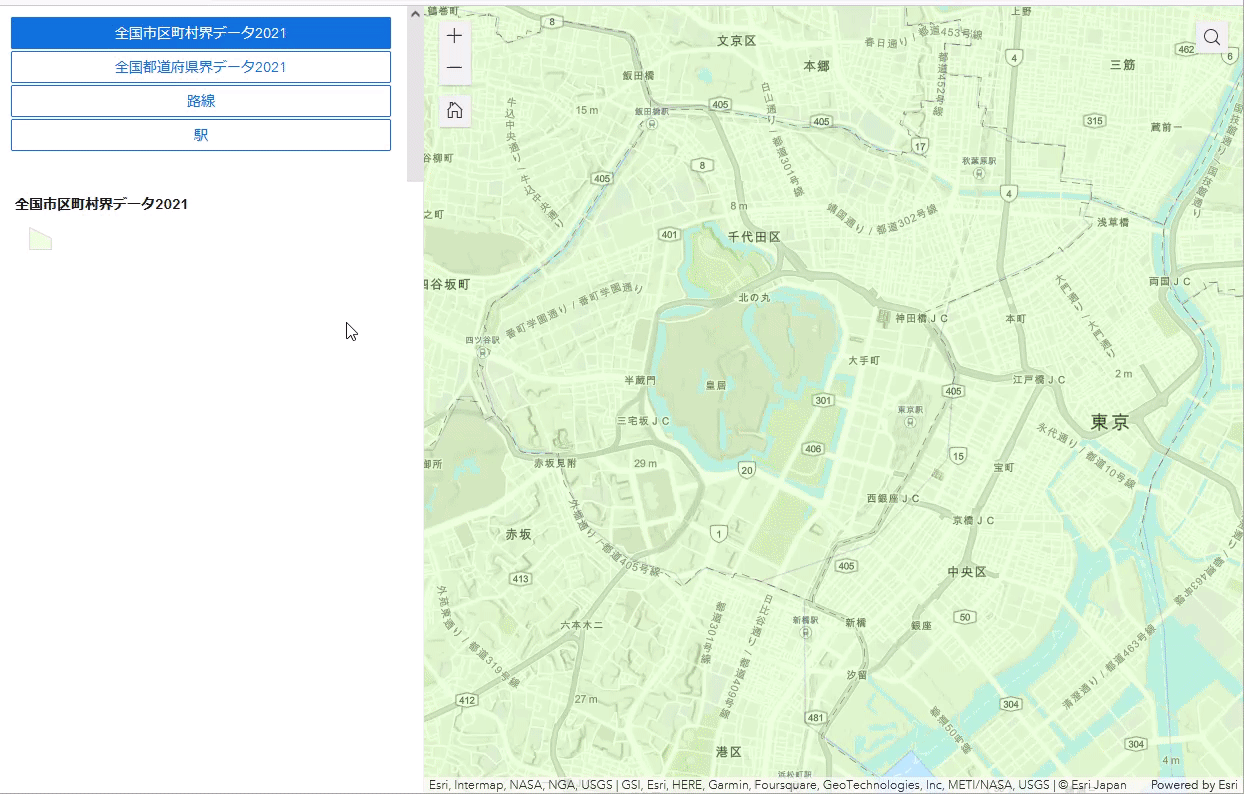Click the 皇居 map label

click(x=716, y=384)
